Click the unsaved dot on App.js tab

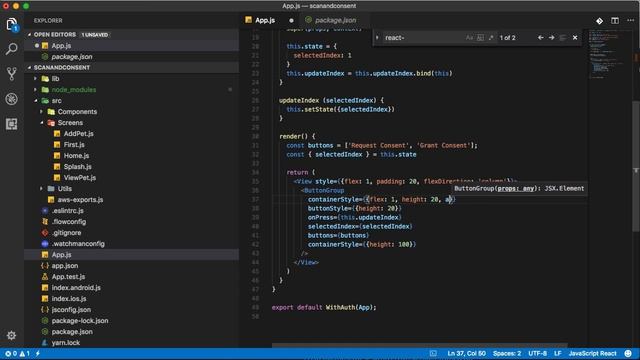pyautogui.click(x=291, y=20)
